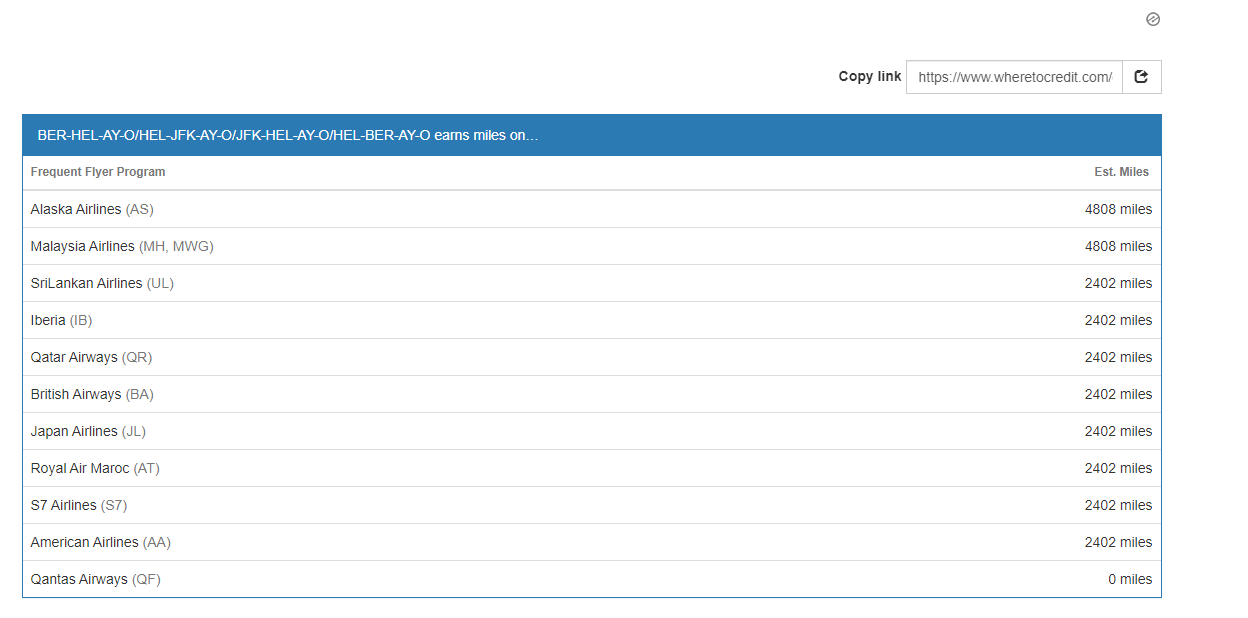
Task: Click Iberia 2402 miles value
Action: click(x=1118, y=320)
